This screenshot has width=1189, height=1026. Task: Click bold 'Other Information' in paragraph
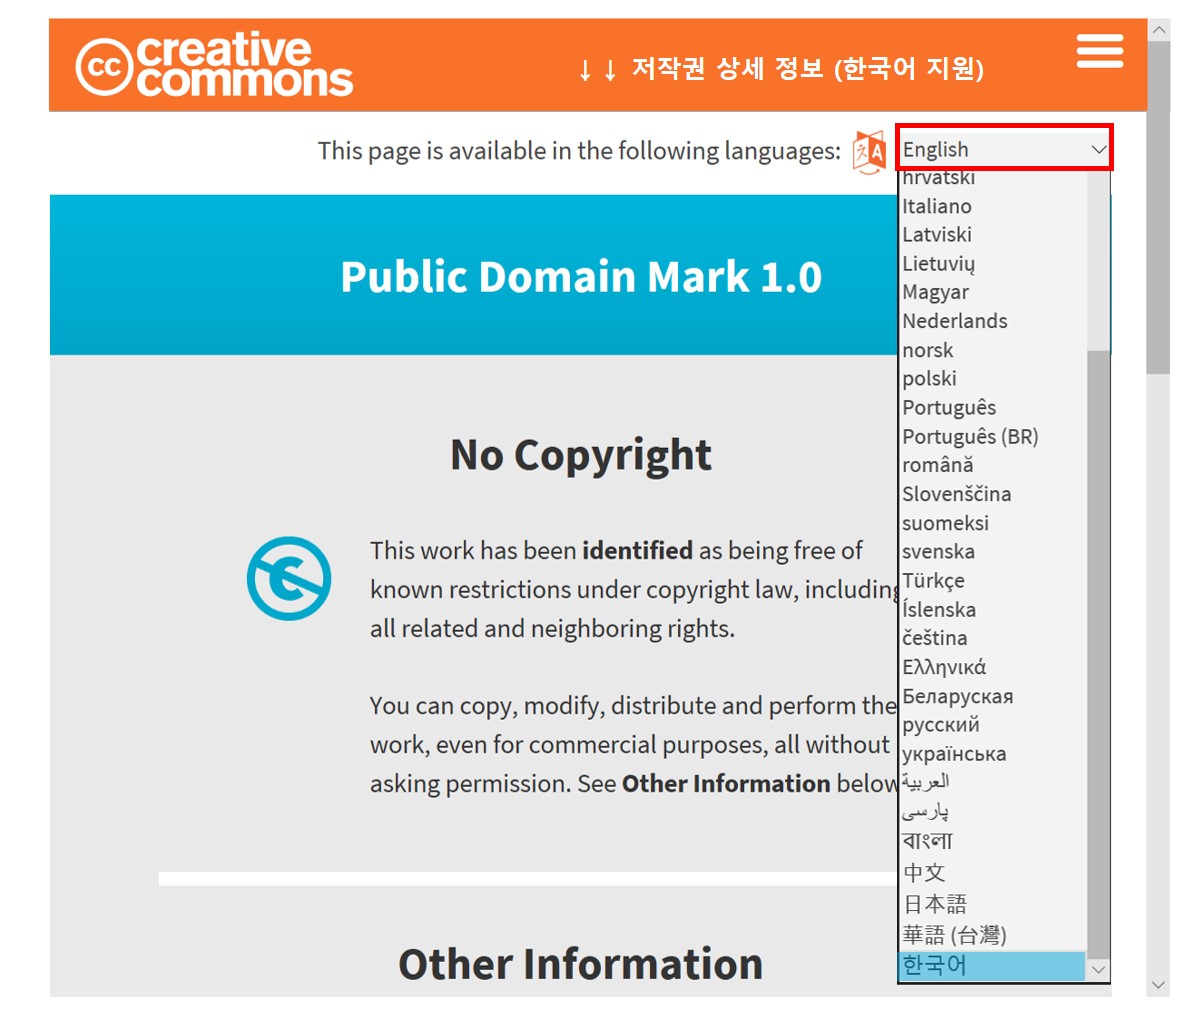[x=726, y=783]
